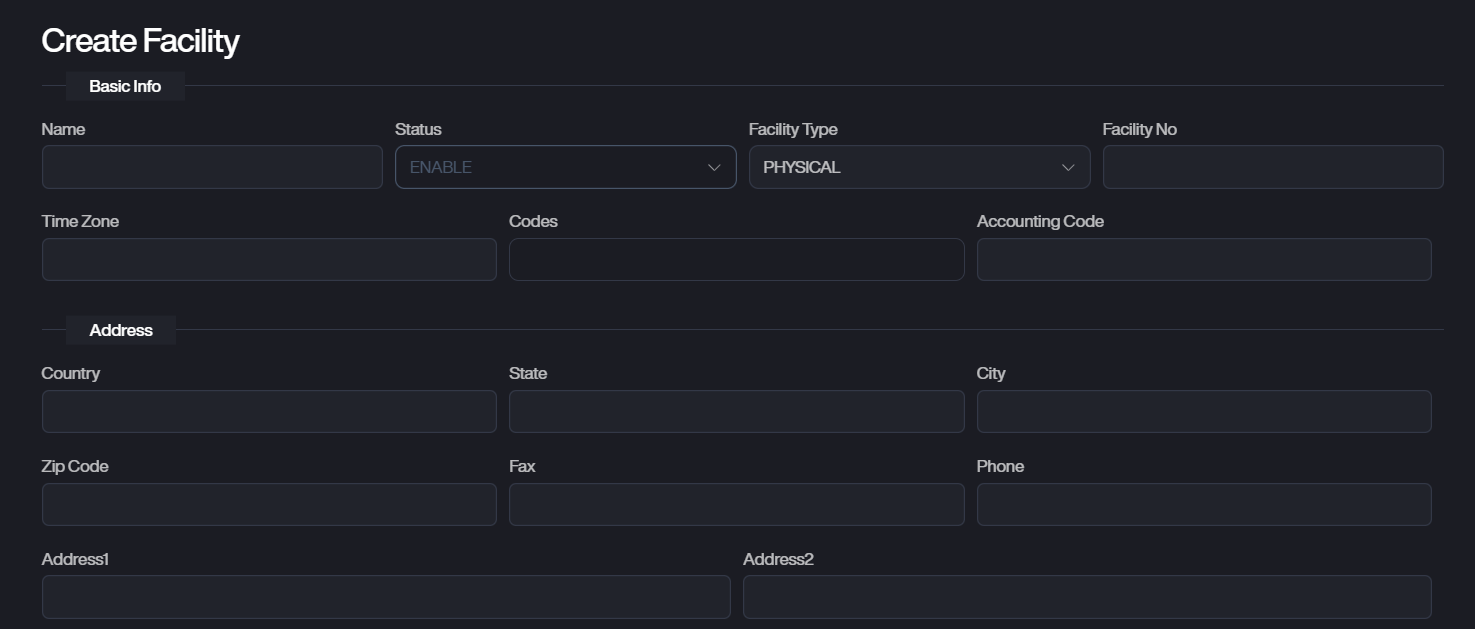Click the Fax number field
This screenshot has width=1475, height=629.
[x=736, y=504]
